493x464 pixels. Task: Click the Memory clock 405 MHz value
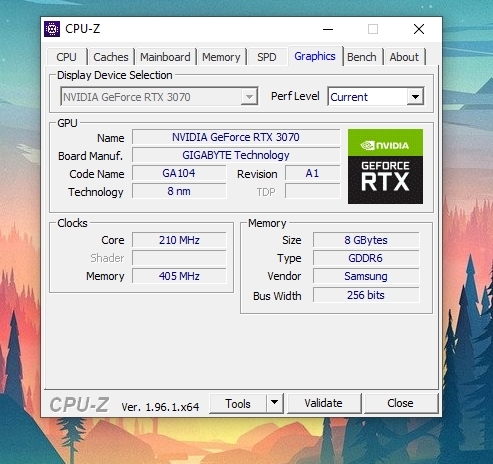point(179,276)
